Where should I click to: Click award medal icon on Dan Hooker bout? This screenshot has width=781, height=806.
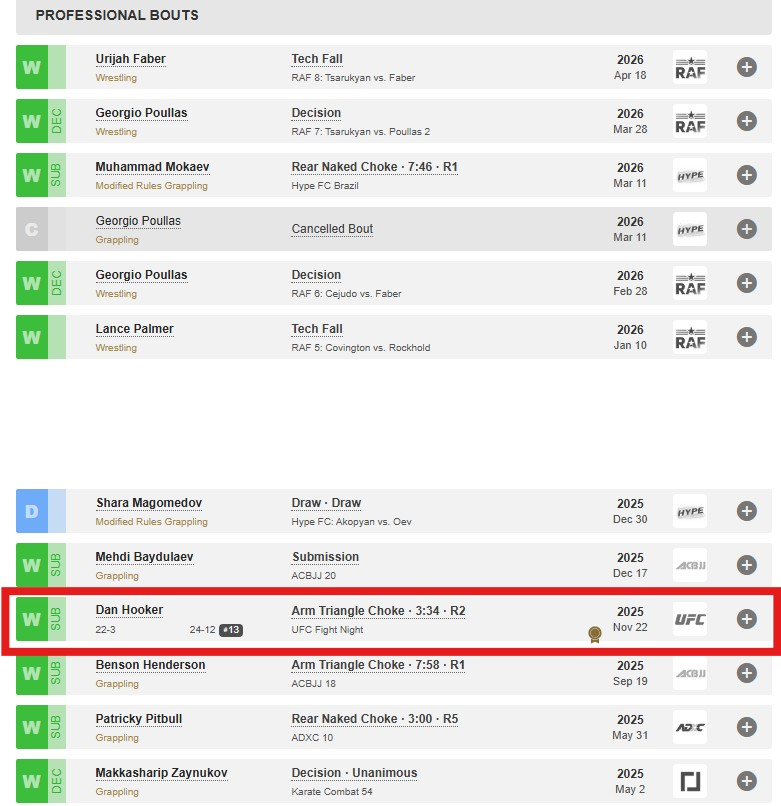pyautogui.click(x=594, y=634)
